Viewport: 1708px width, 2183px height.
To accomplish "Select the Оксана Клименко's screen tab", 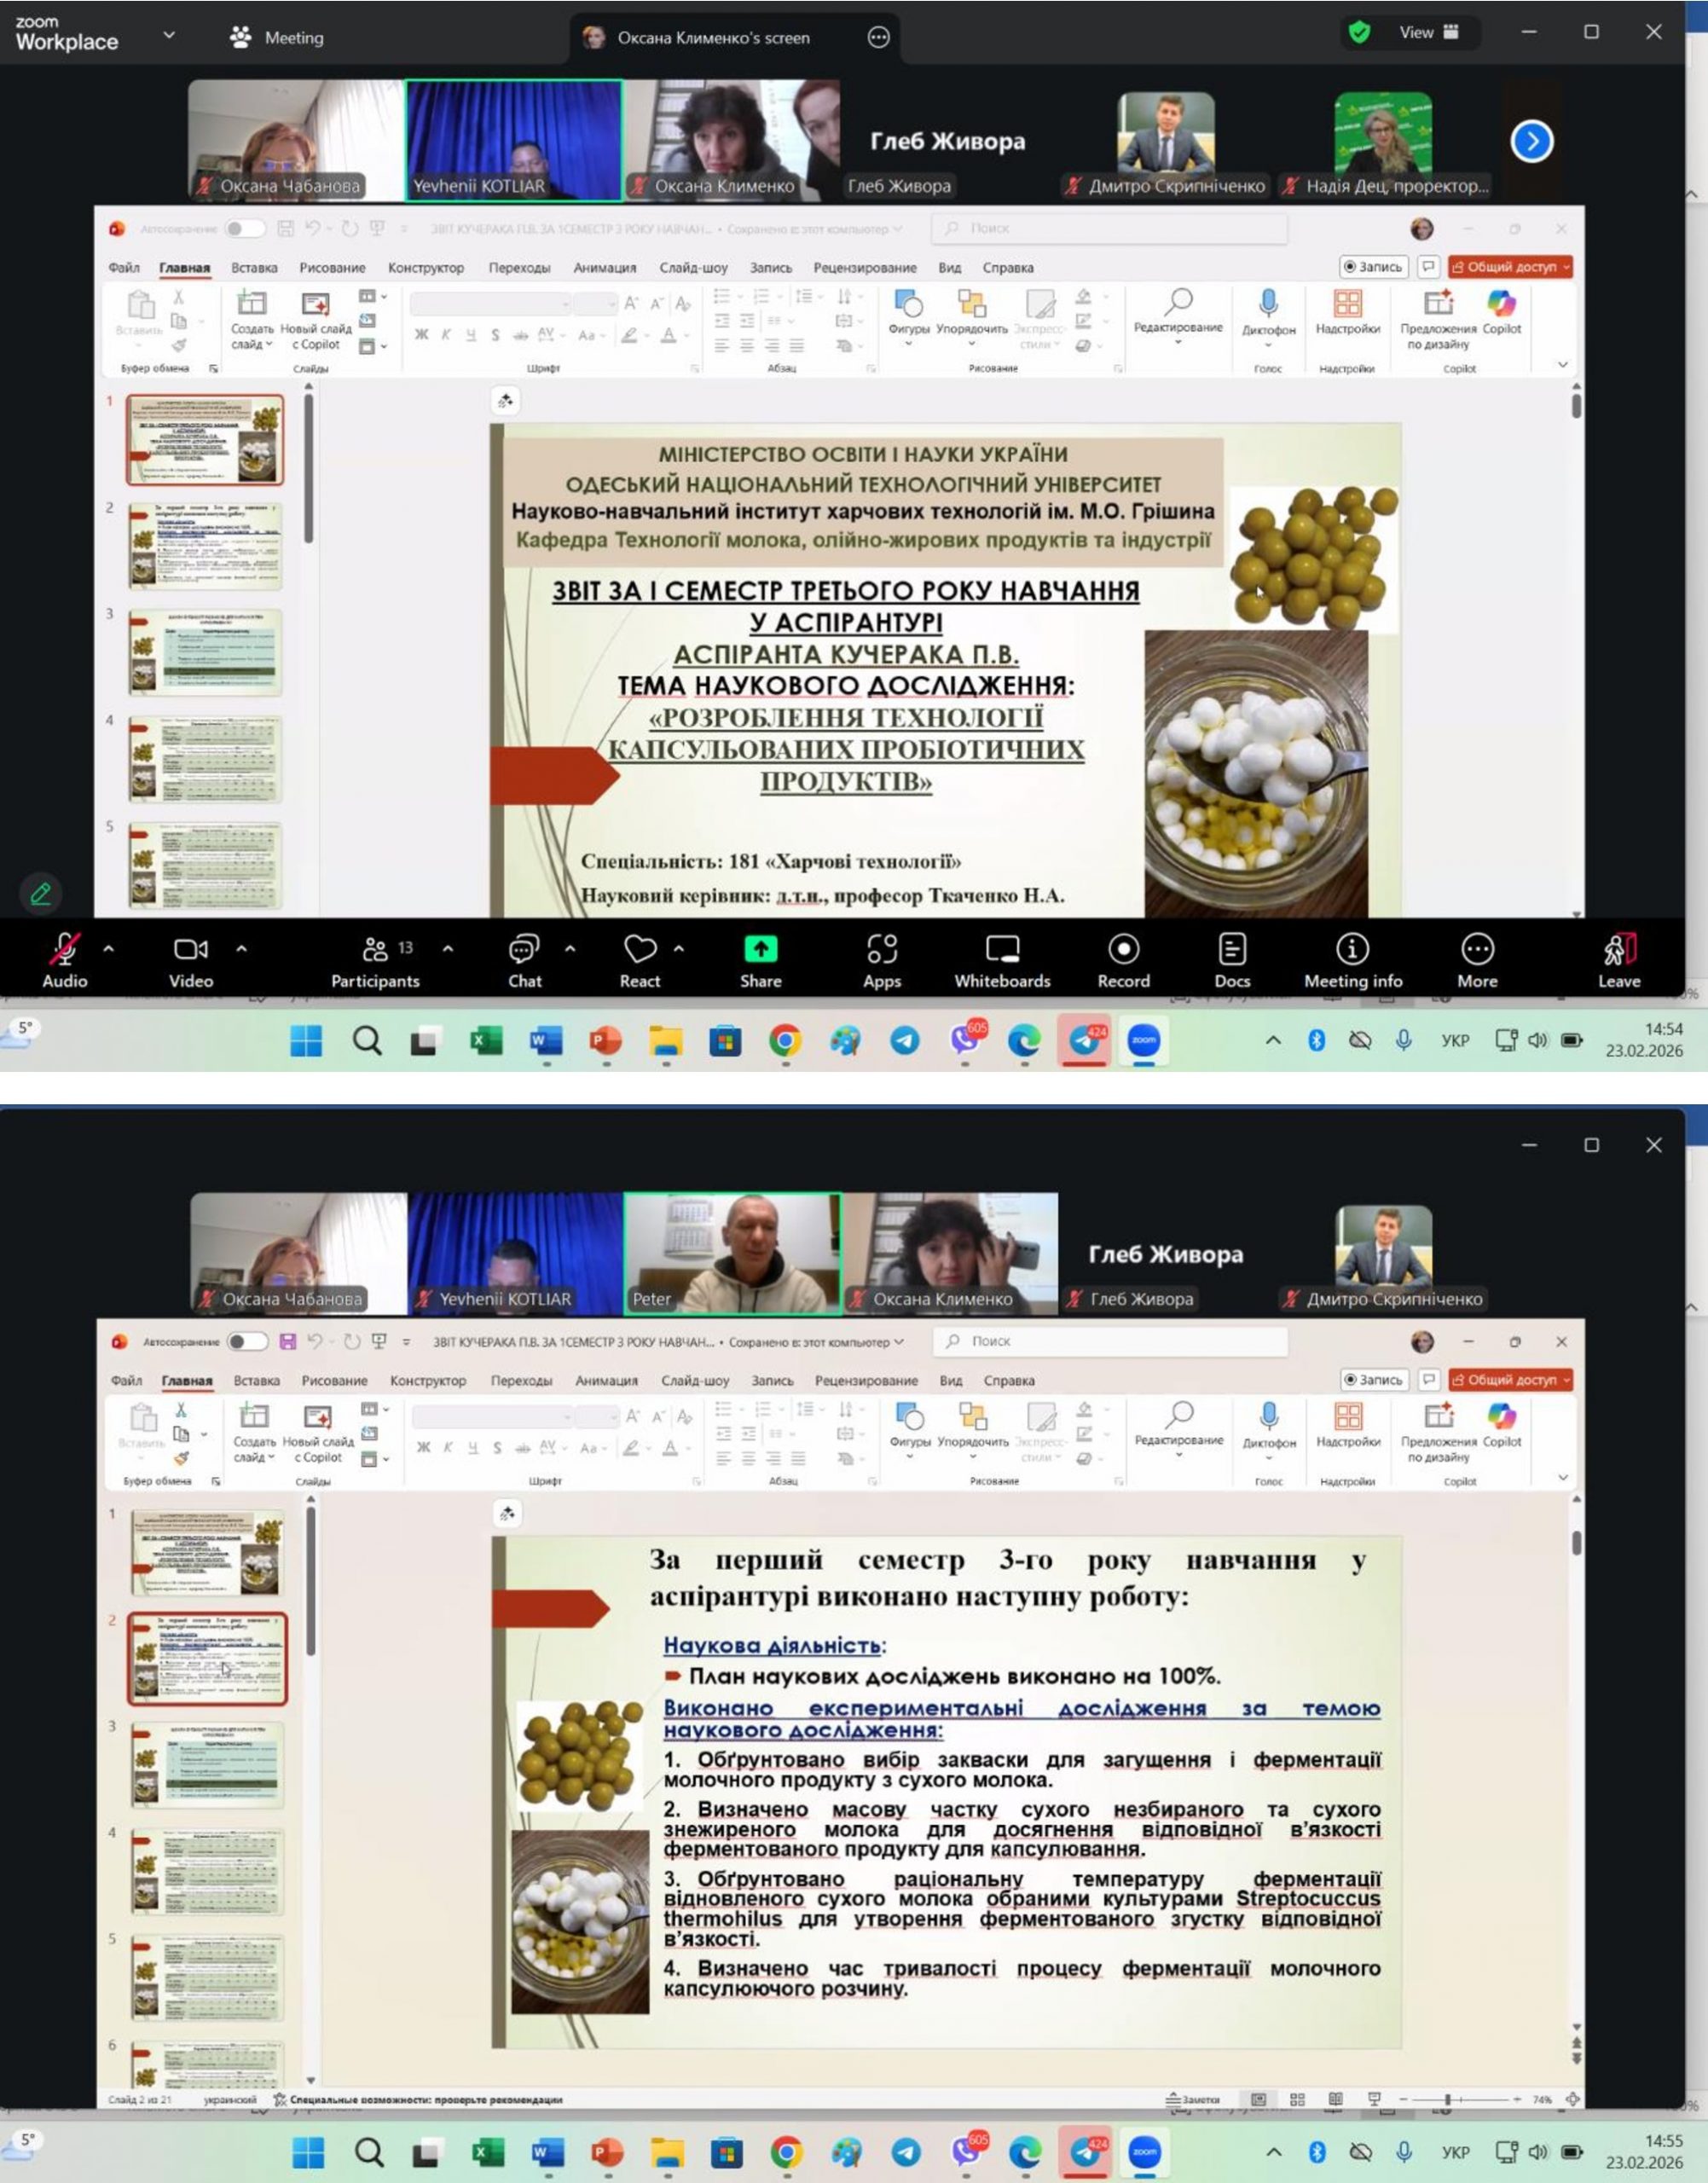I will click(x=712, y=37).
